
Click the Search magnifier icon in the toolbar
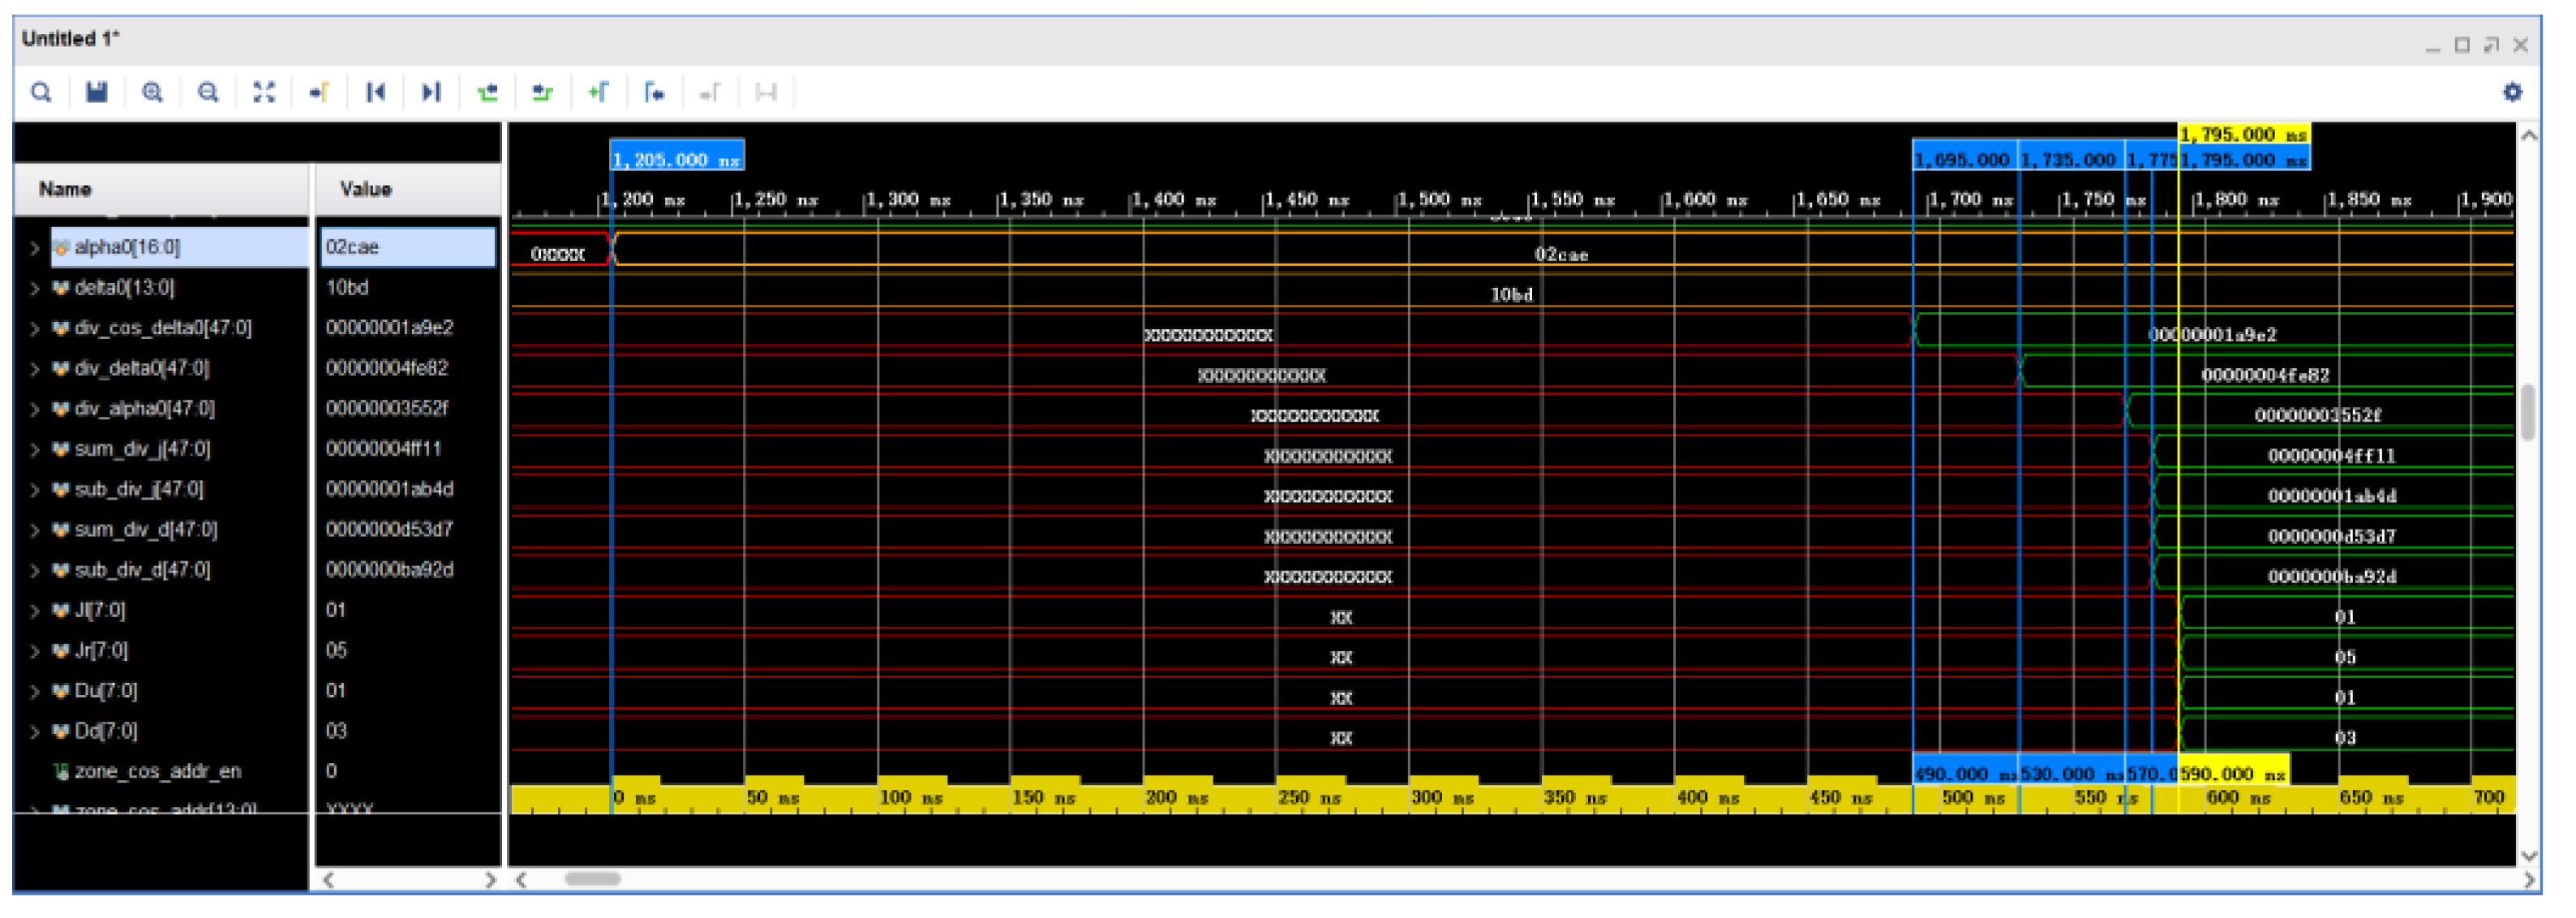click(41, 93)
